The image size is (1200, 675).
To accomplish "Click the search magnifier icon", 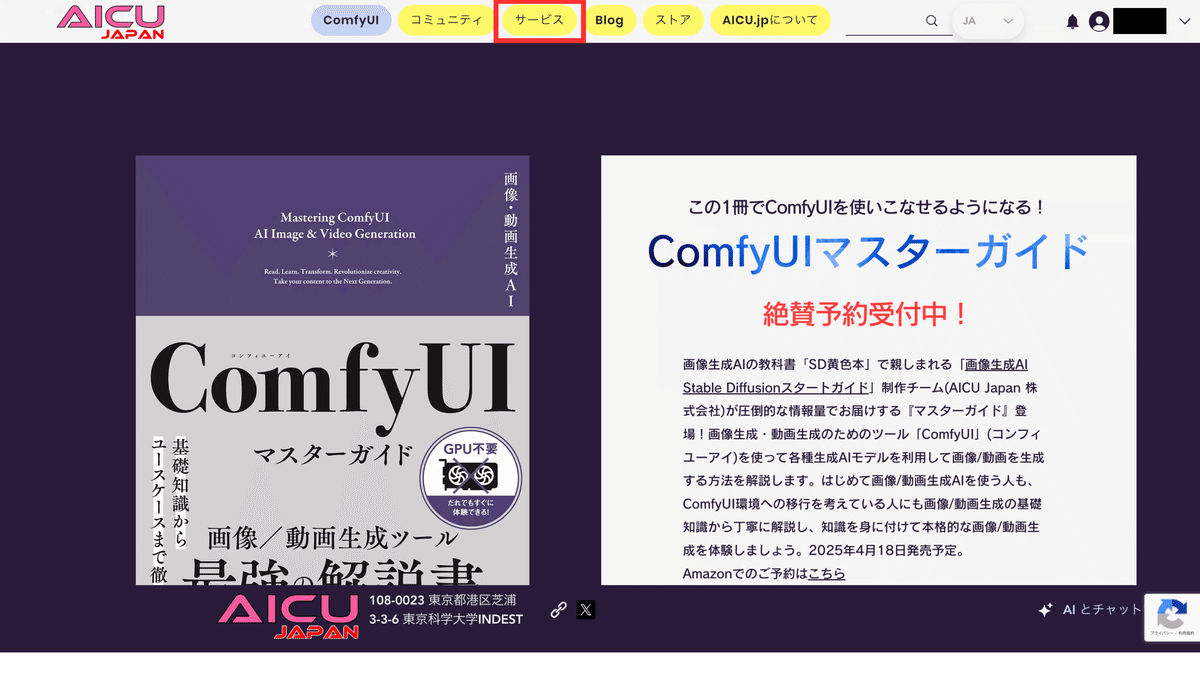I will click(932, 21).
